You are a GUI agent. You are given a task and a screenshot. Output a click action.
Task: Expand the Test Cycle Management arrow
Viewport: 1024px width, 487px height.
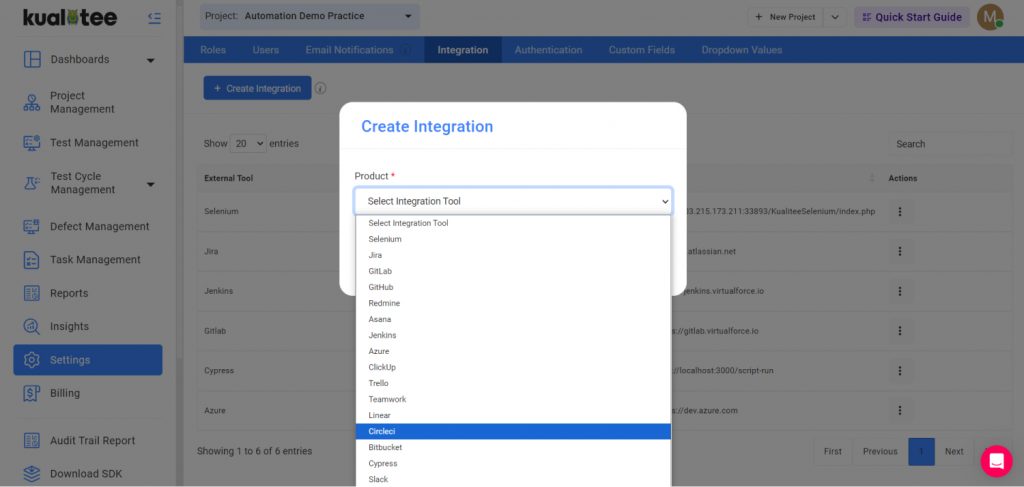[x=151, y=185]
